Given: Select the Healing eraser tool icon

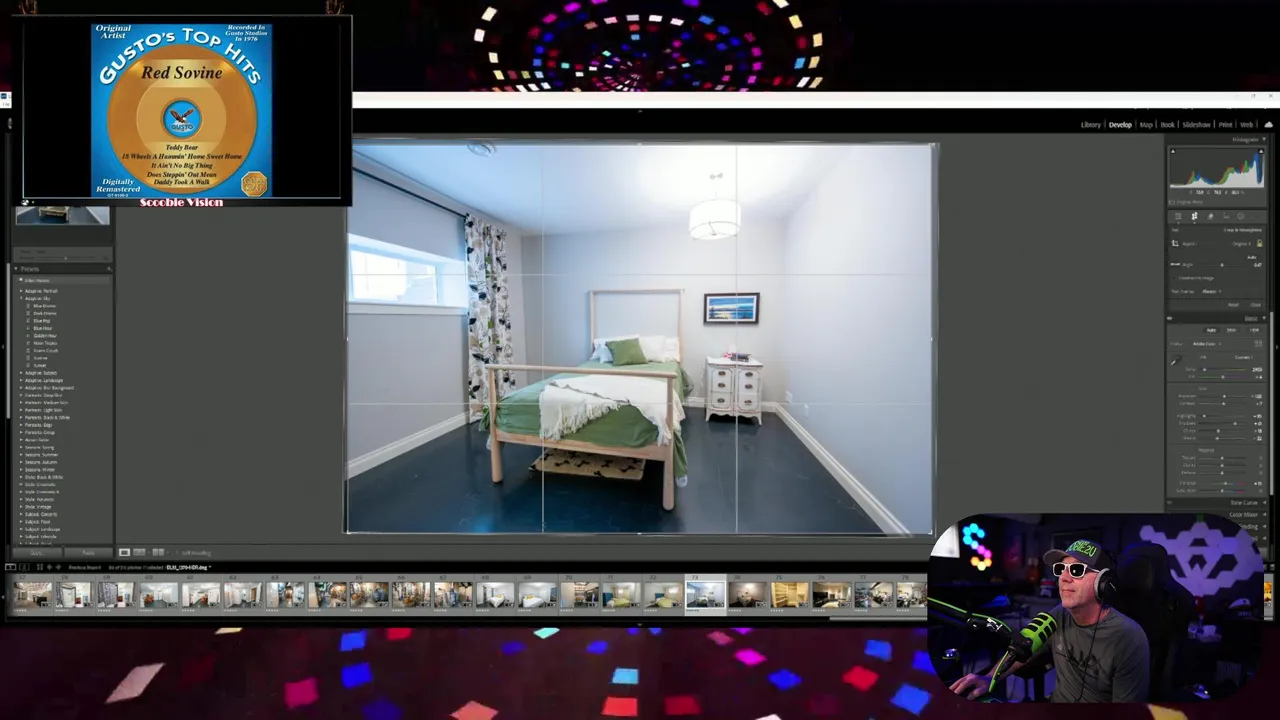Looking at the screenshot, I should click(x=1210, y=216).
